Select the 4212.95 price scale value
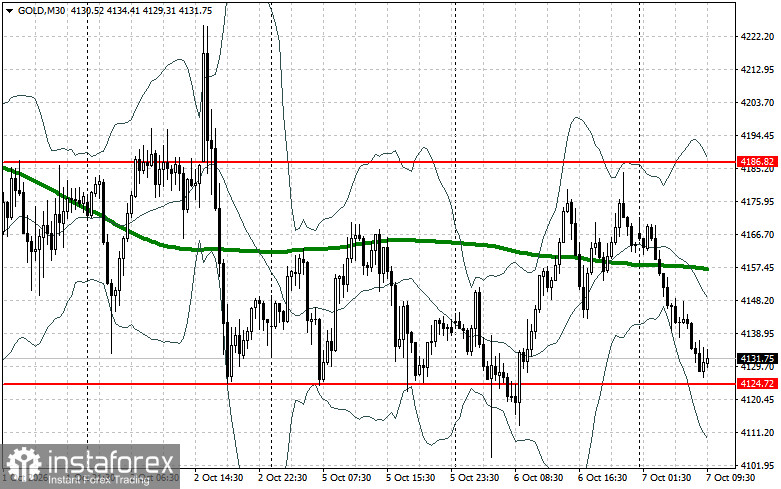The width and height of the screenshot is (781, 489). click(x=758, y=69)
